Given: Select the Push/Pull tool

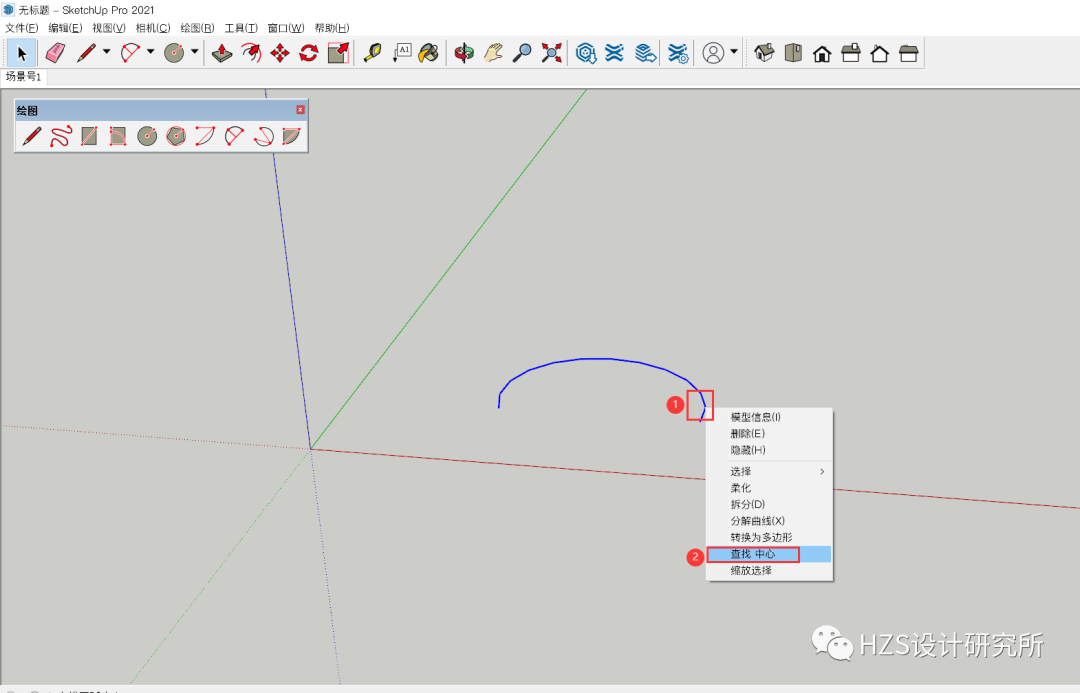Looking at the screenshot, I should point(221,53).
